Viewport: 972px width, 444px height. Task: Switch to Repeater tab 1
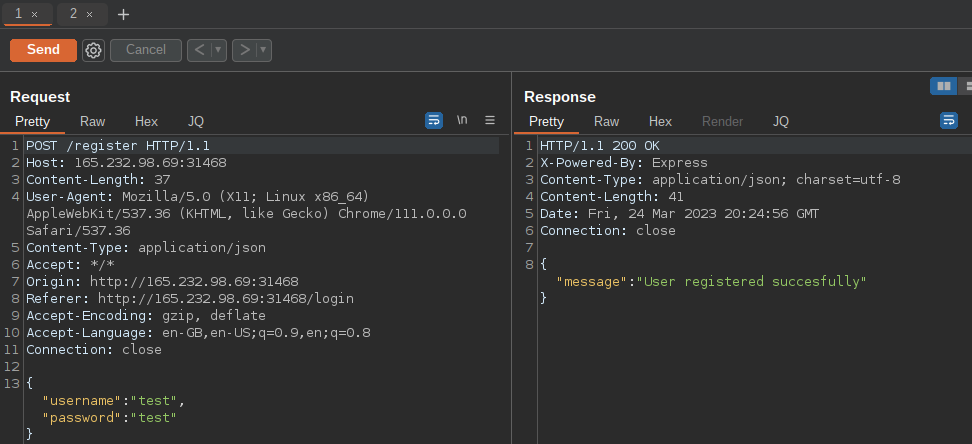(x=19, y=14)
